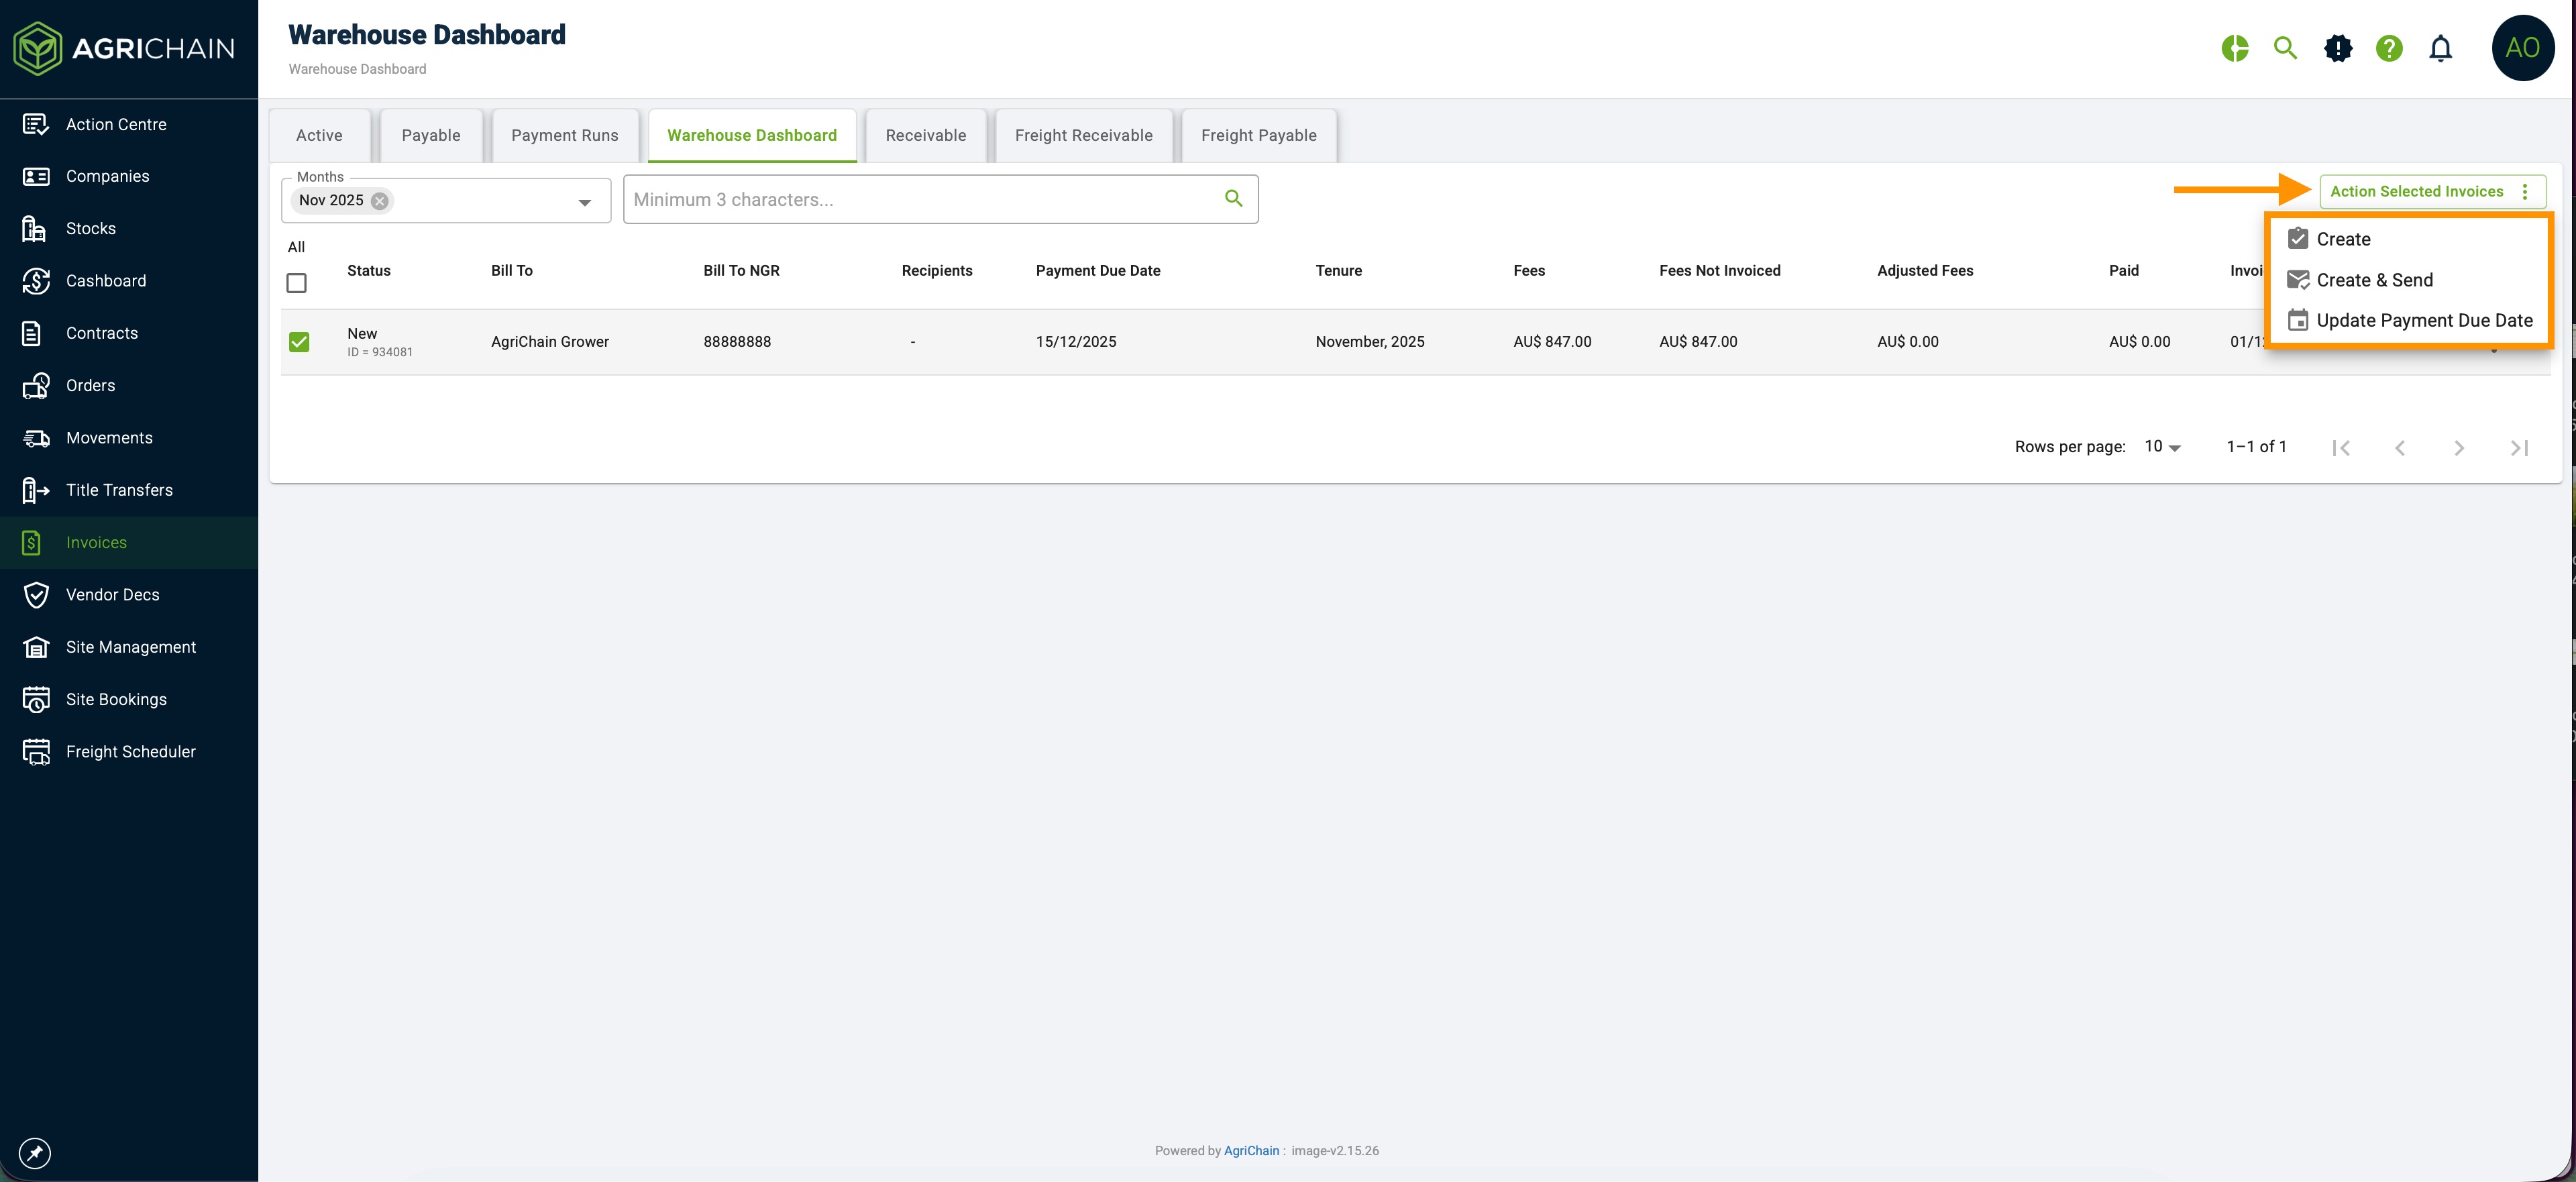Click the alert badge icon in header
2576x1182 pixels.
pos(2337,48)
